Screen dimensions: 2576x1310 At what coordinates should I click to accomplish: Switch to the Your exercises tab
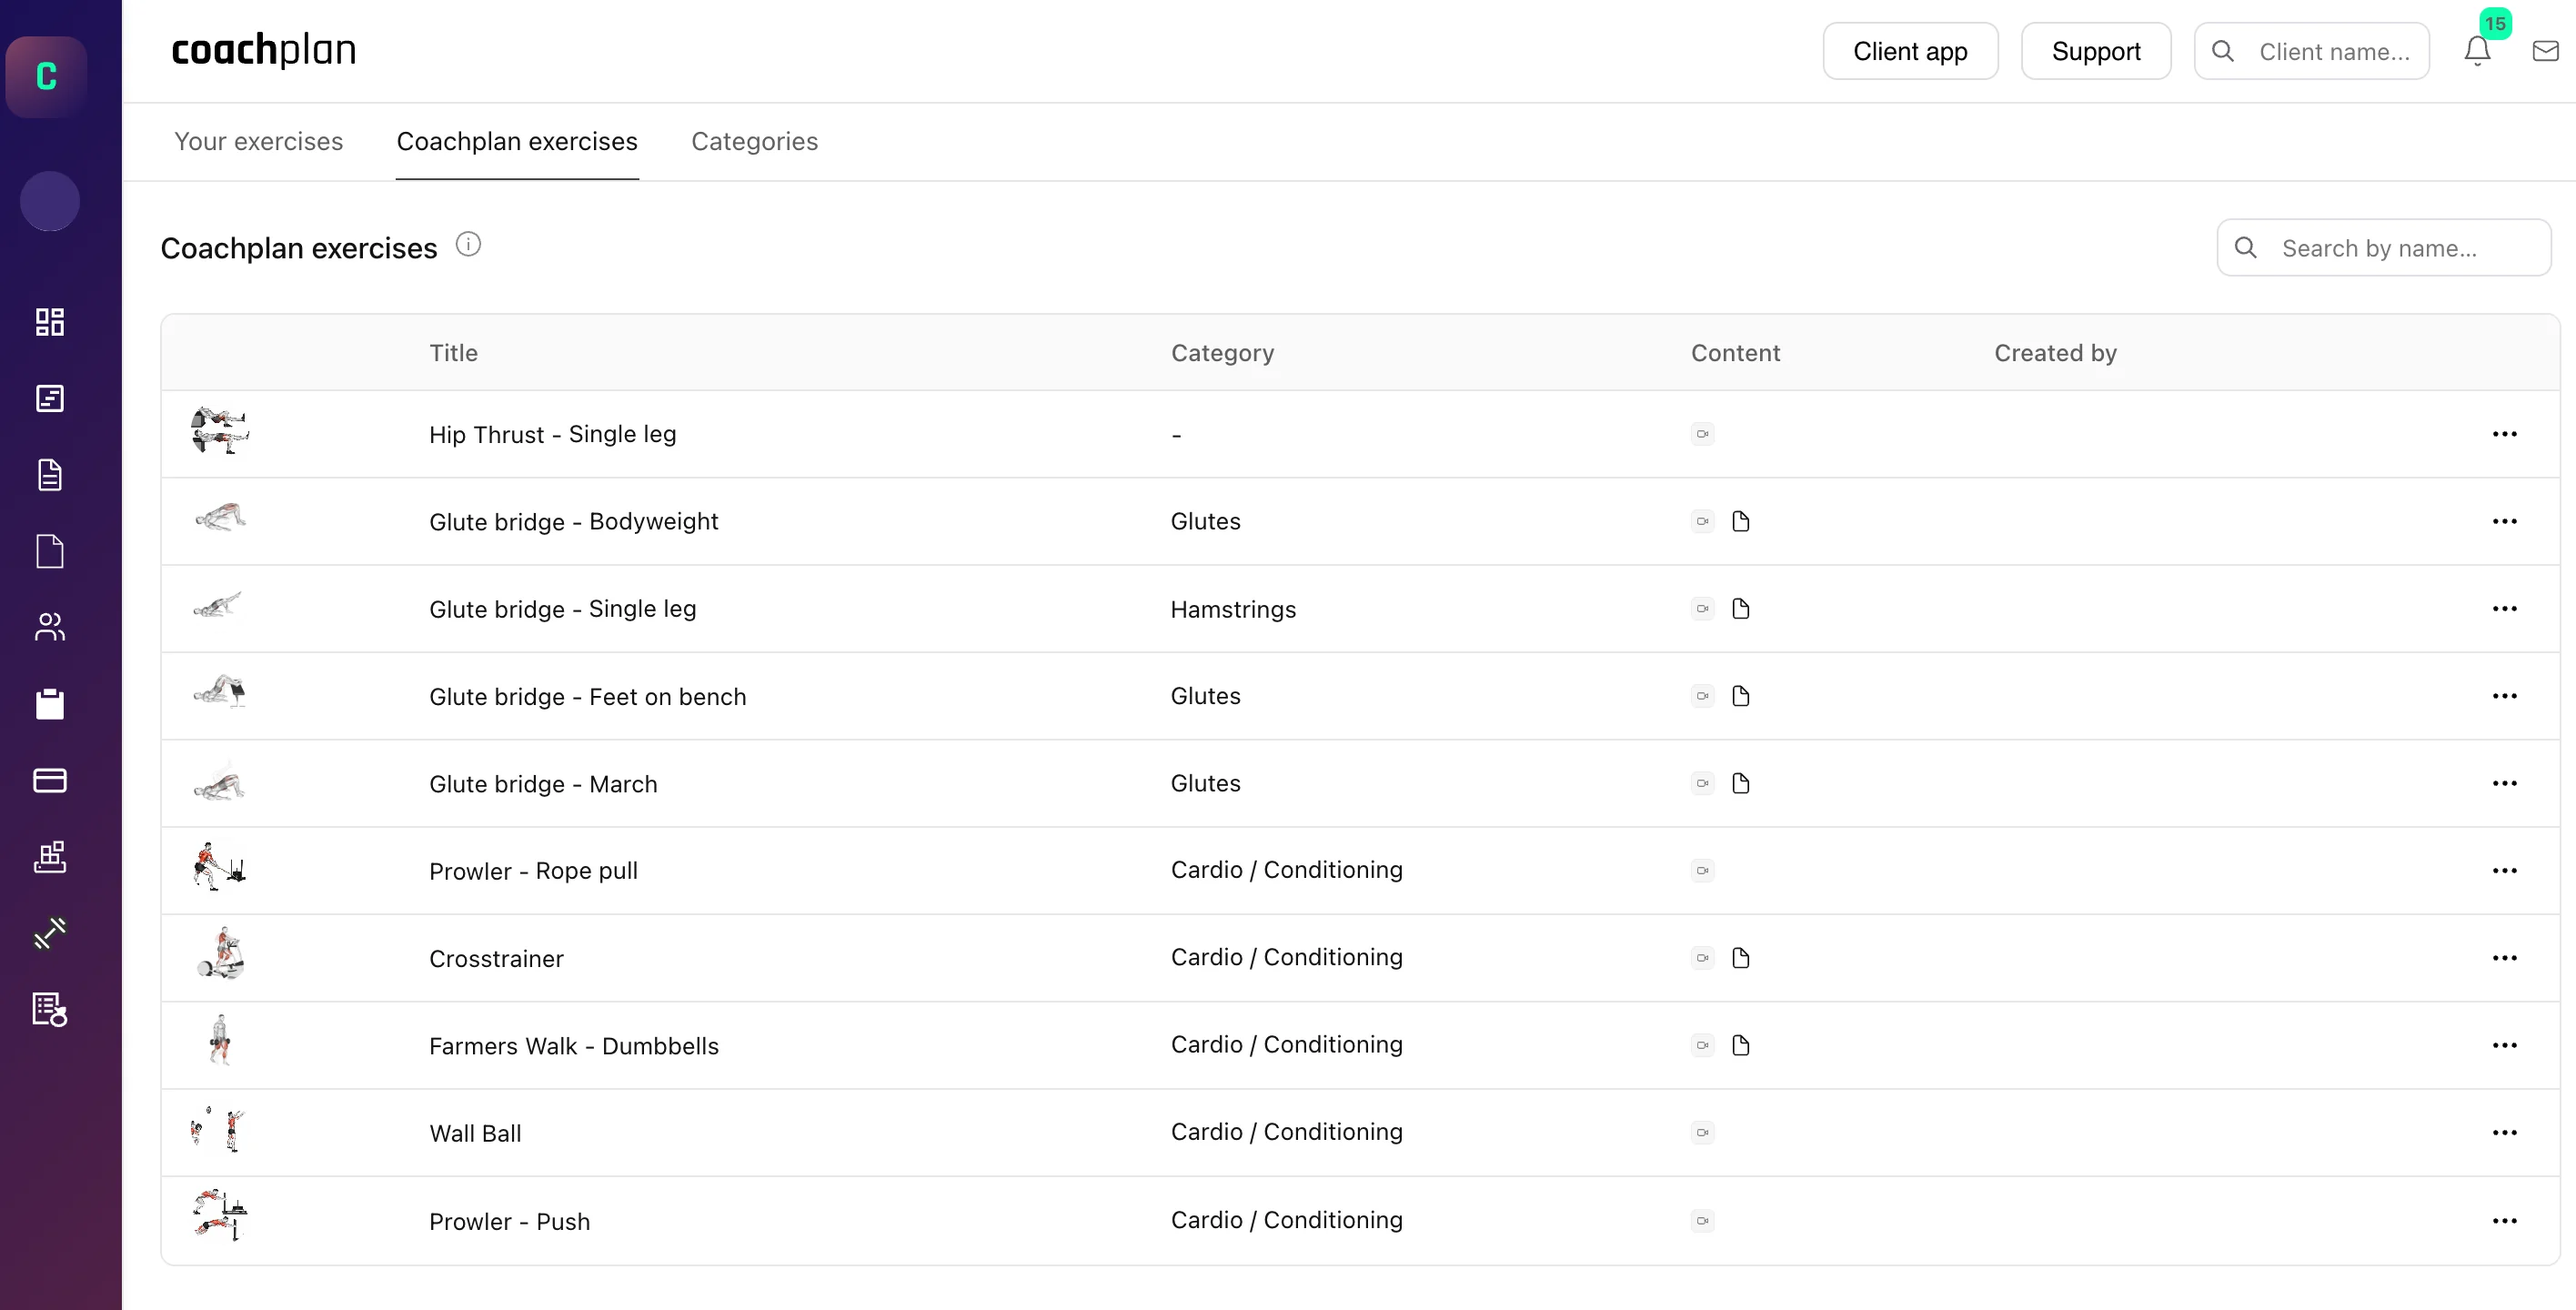click(258, 141)
